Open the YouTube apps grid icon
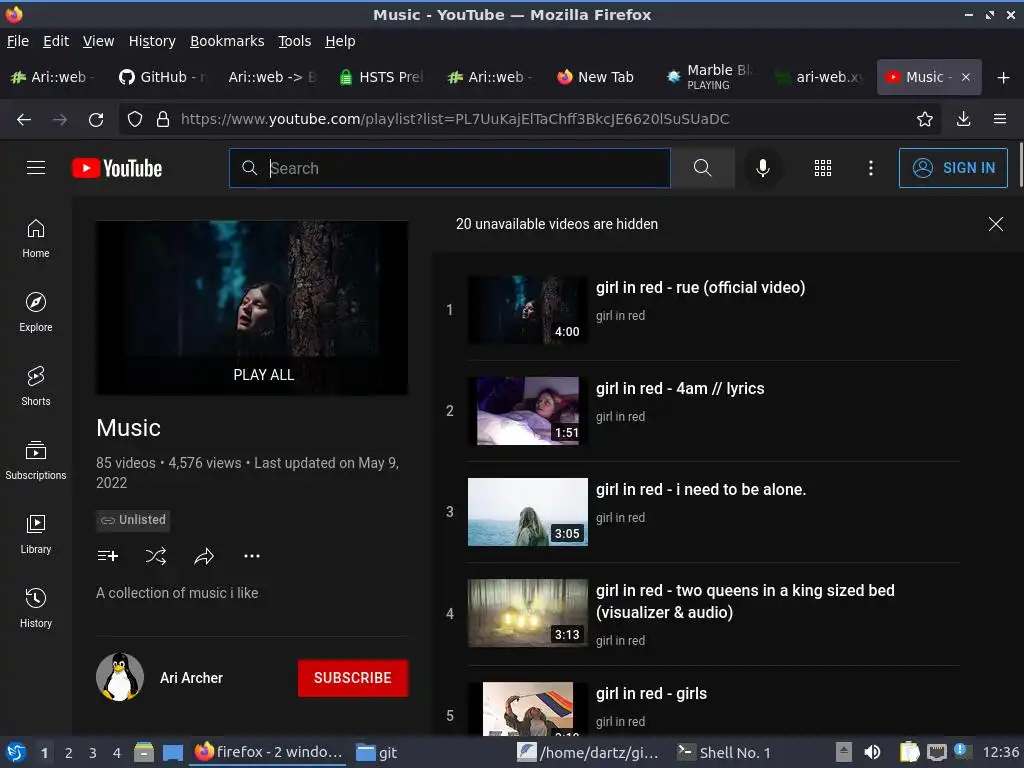 (x=823, y=168)
